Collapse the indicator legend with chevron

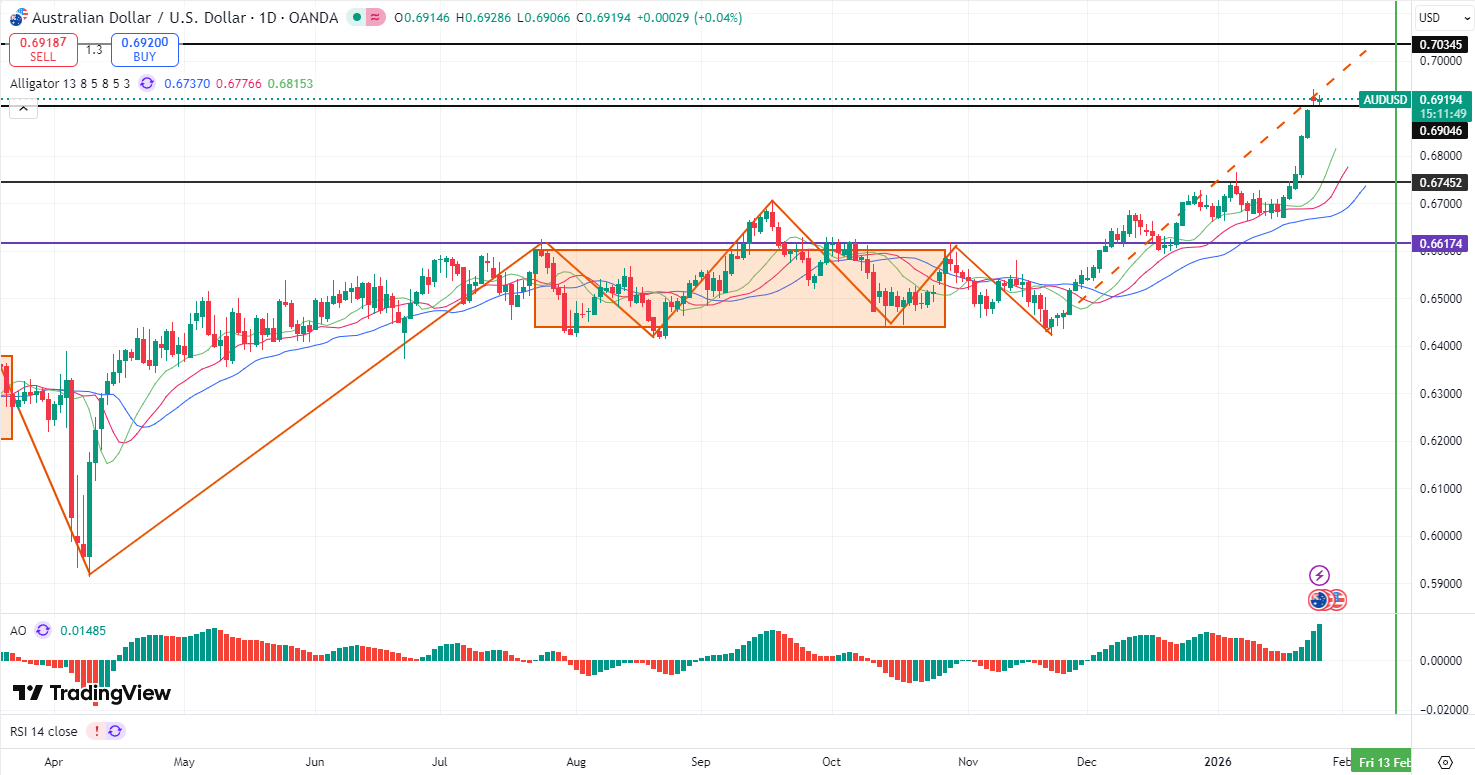pyautogui.click(x=23, y=108)
